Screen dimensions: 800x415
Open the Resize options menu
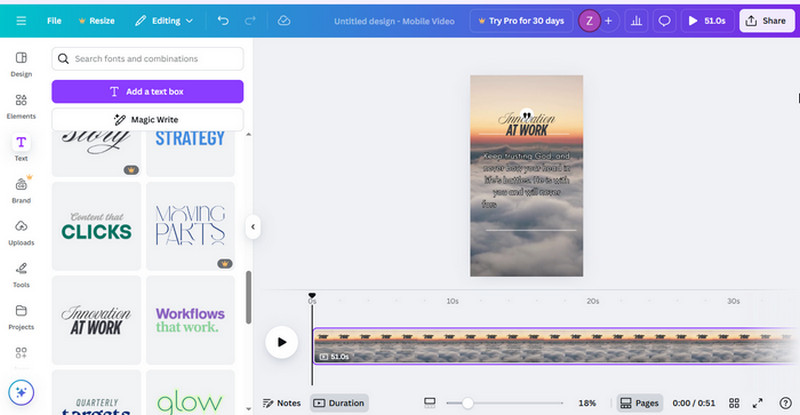96,20
